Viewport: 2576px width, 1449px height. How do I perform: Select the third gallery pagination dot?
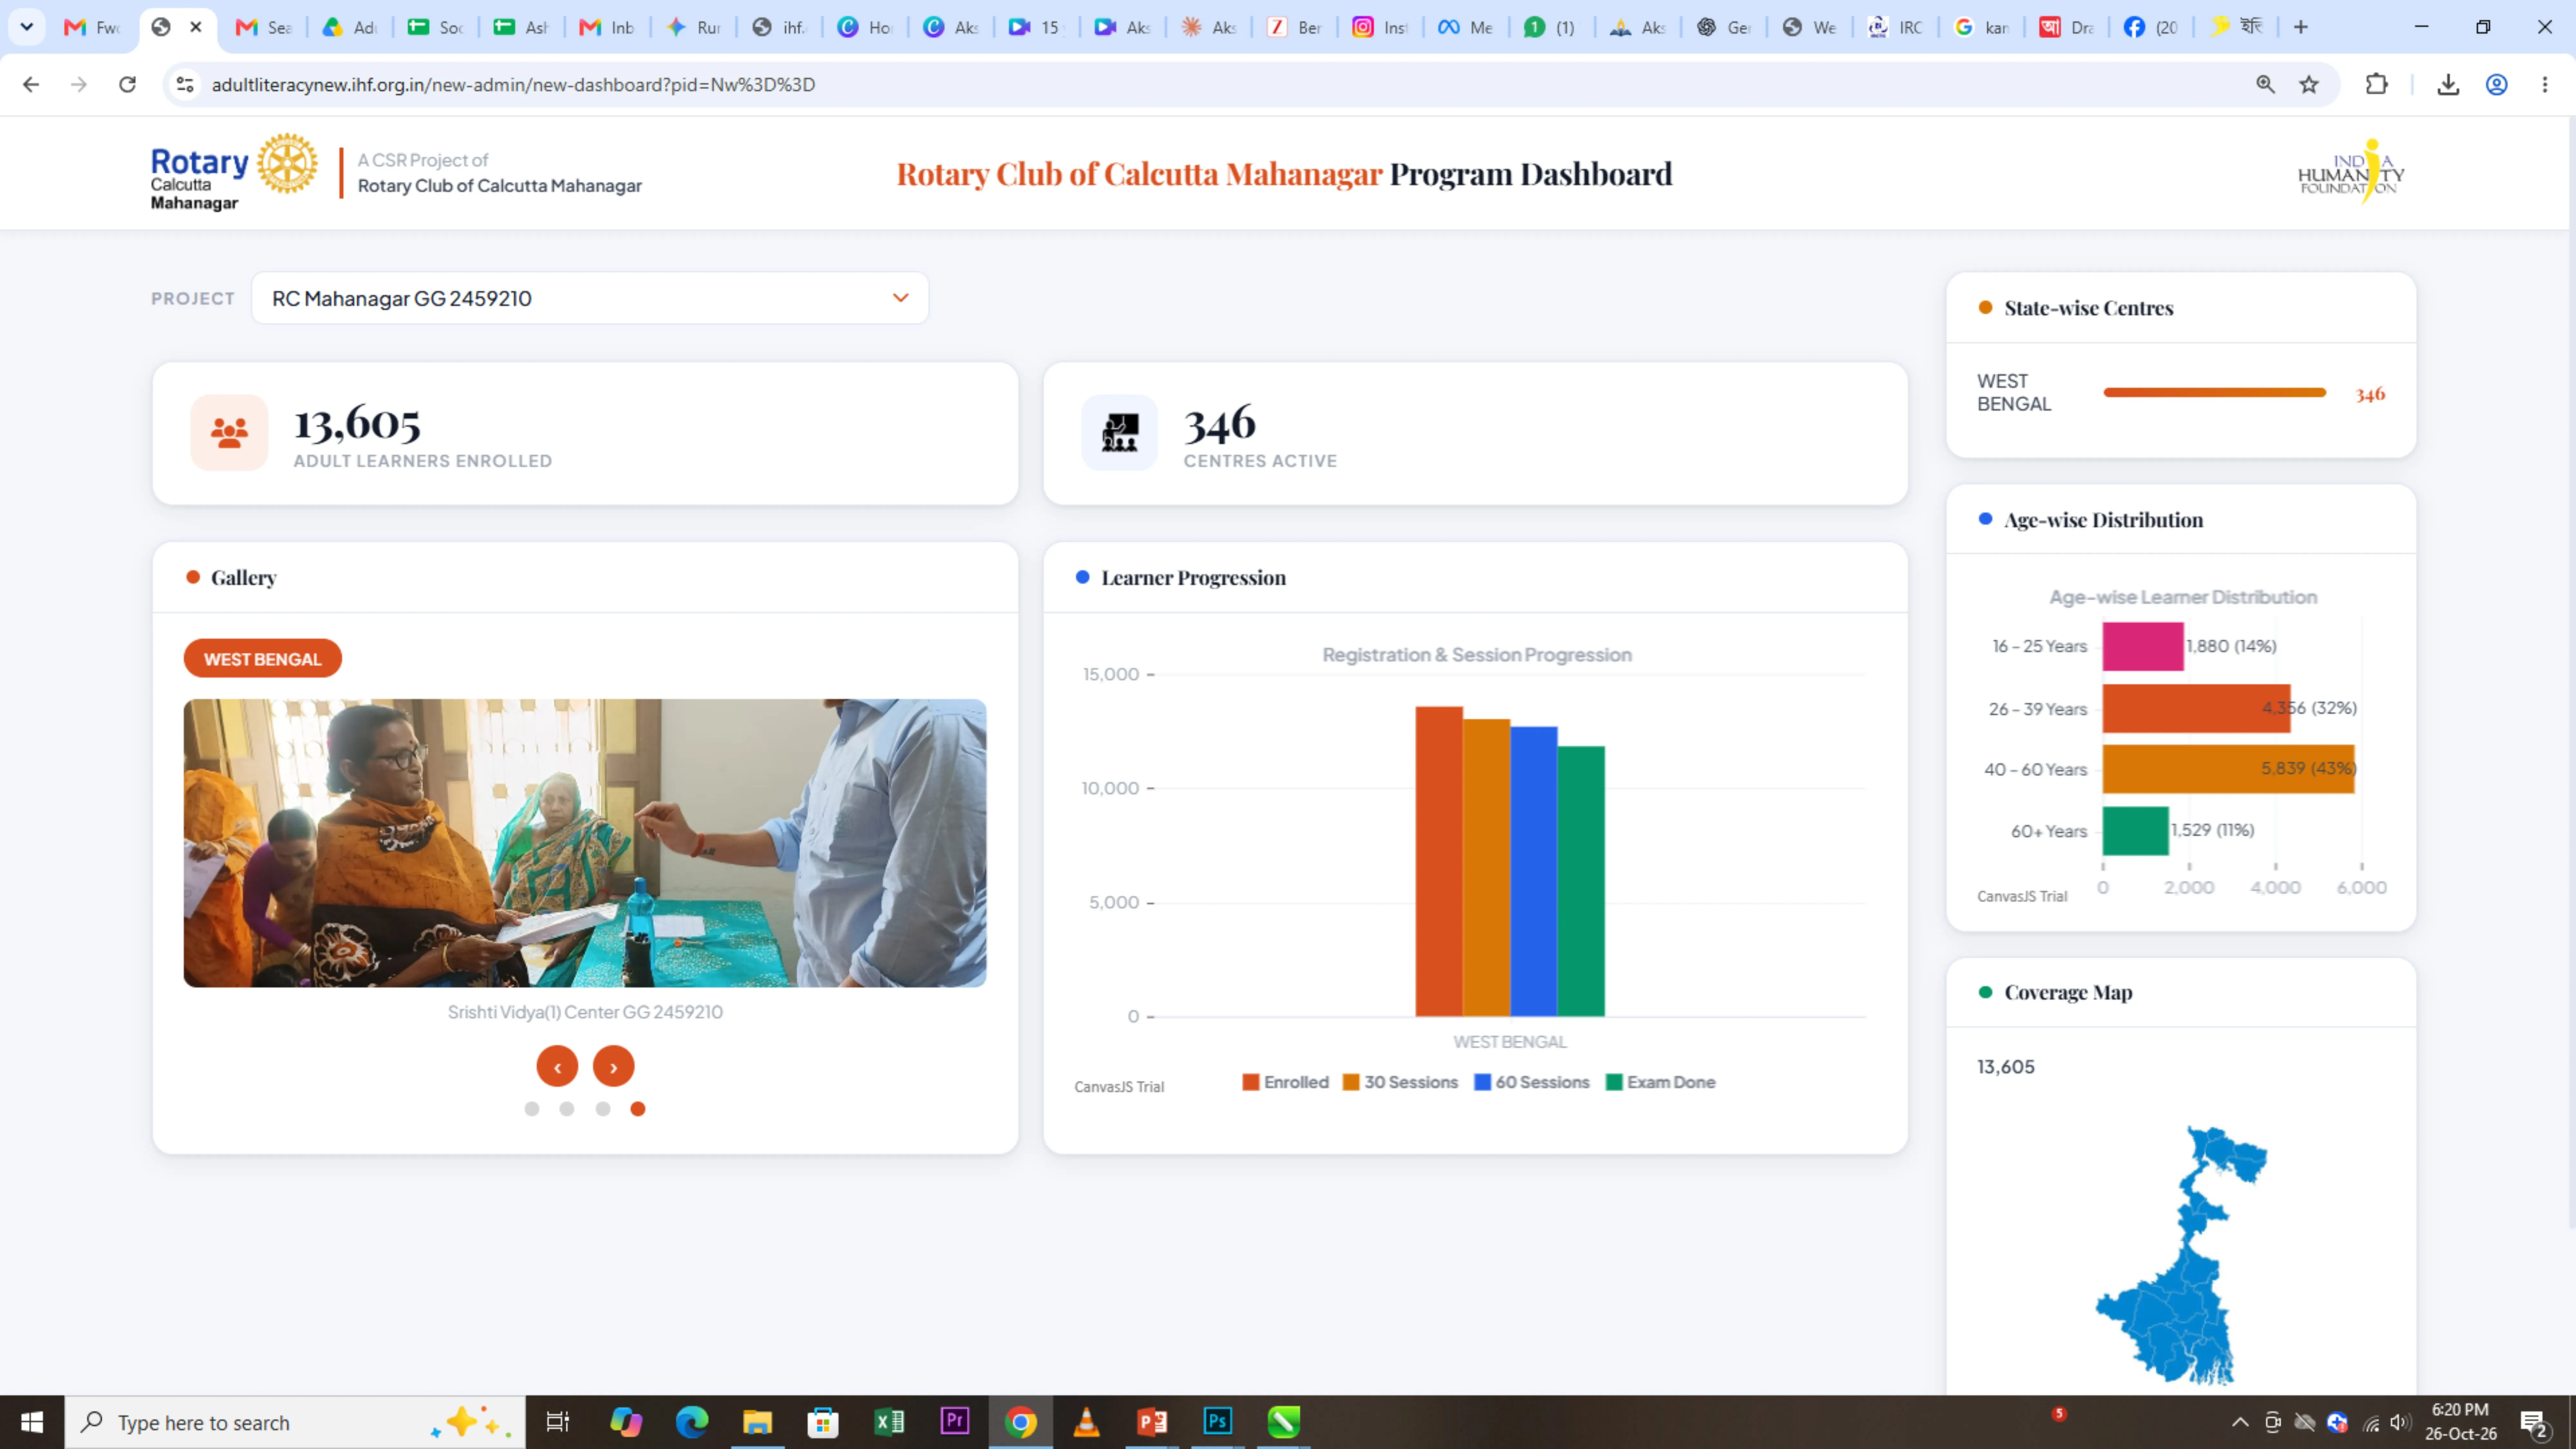click(603, 1109)
